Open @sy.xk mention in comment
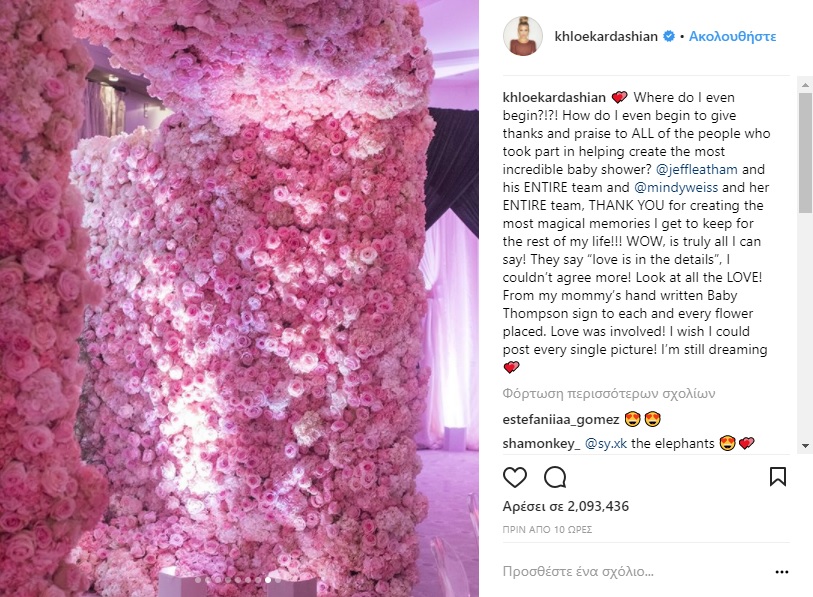 606,443
